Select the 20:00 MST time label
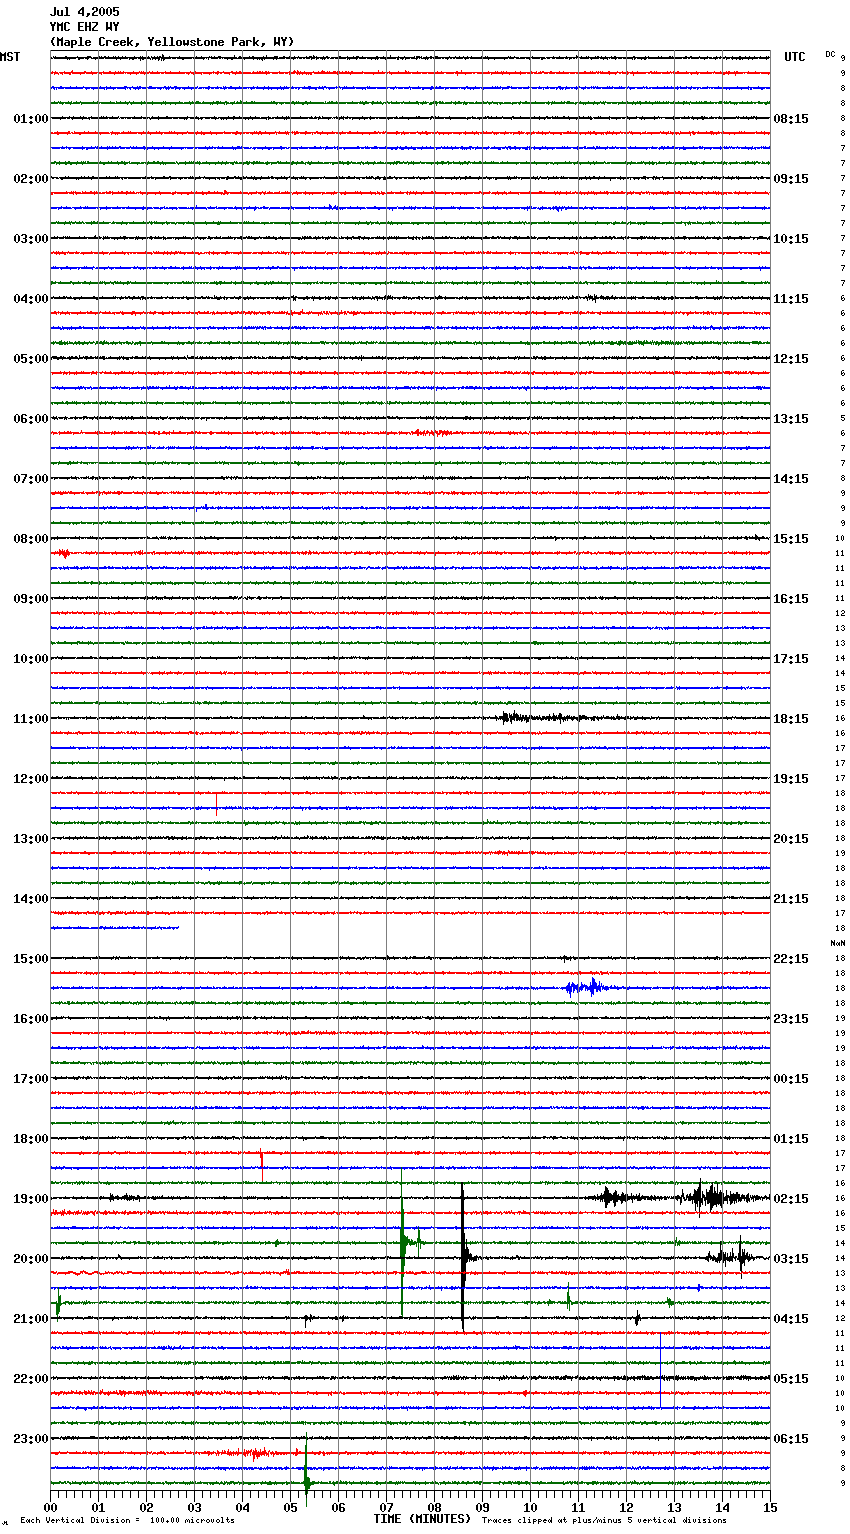 tap(31, 1259)
